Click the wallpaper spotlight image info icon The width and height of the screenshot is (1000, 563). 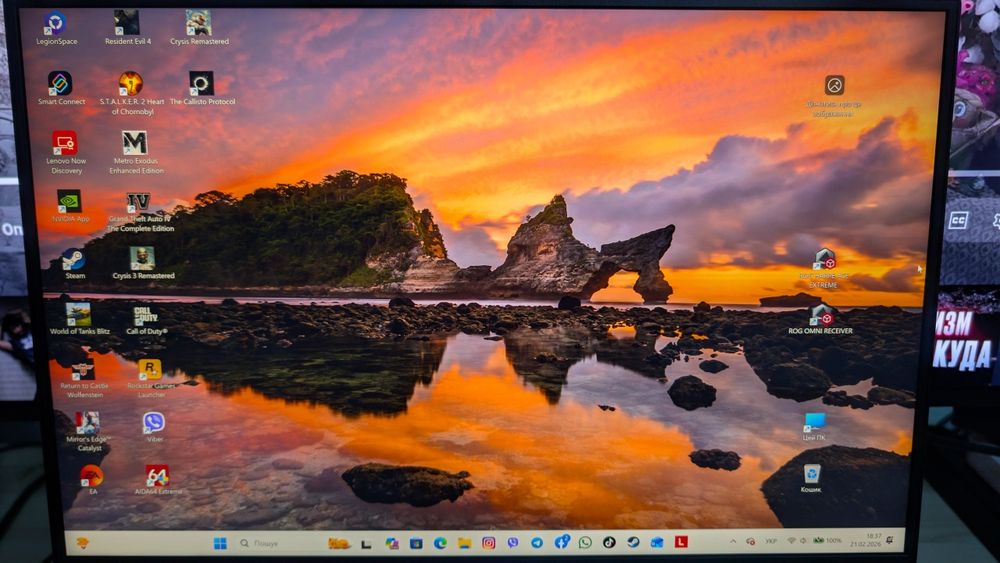click(834, 85)
